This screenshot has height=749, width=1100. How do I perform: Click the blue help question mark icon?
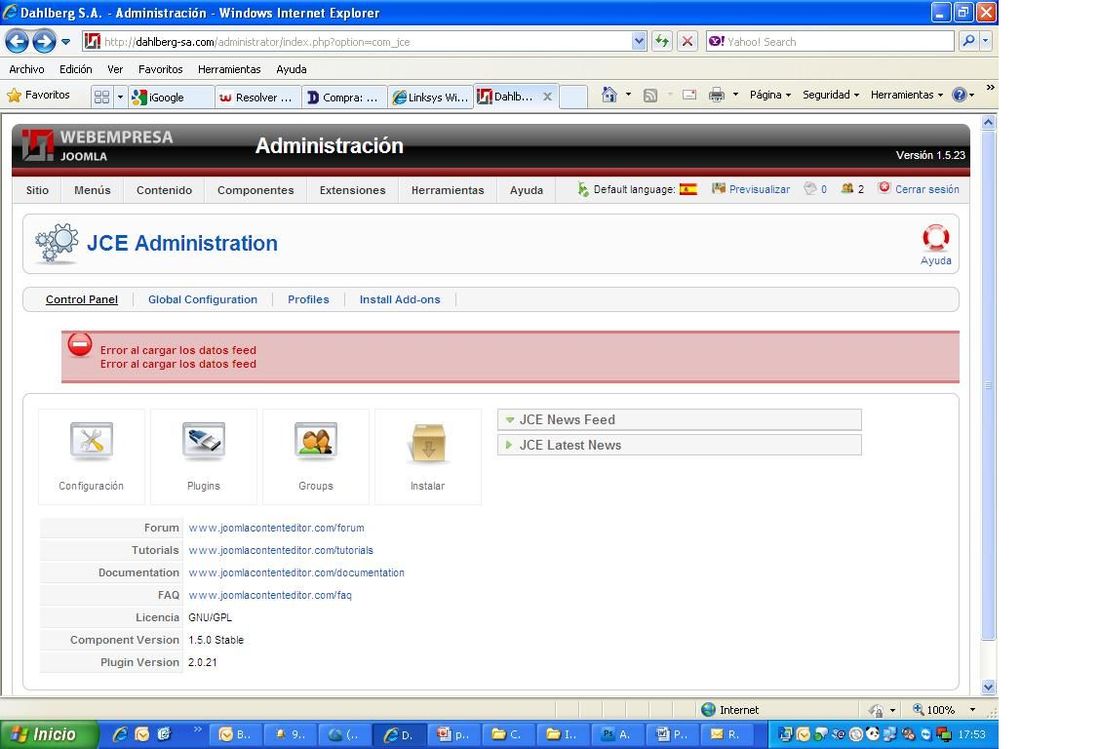point(959,95)
